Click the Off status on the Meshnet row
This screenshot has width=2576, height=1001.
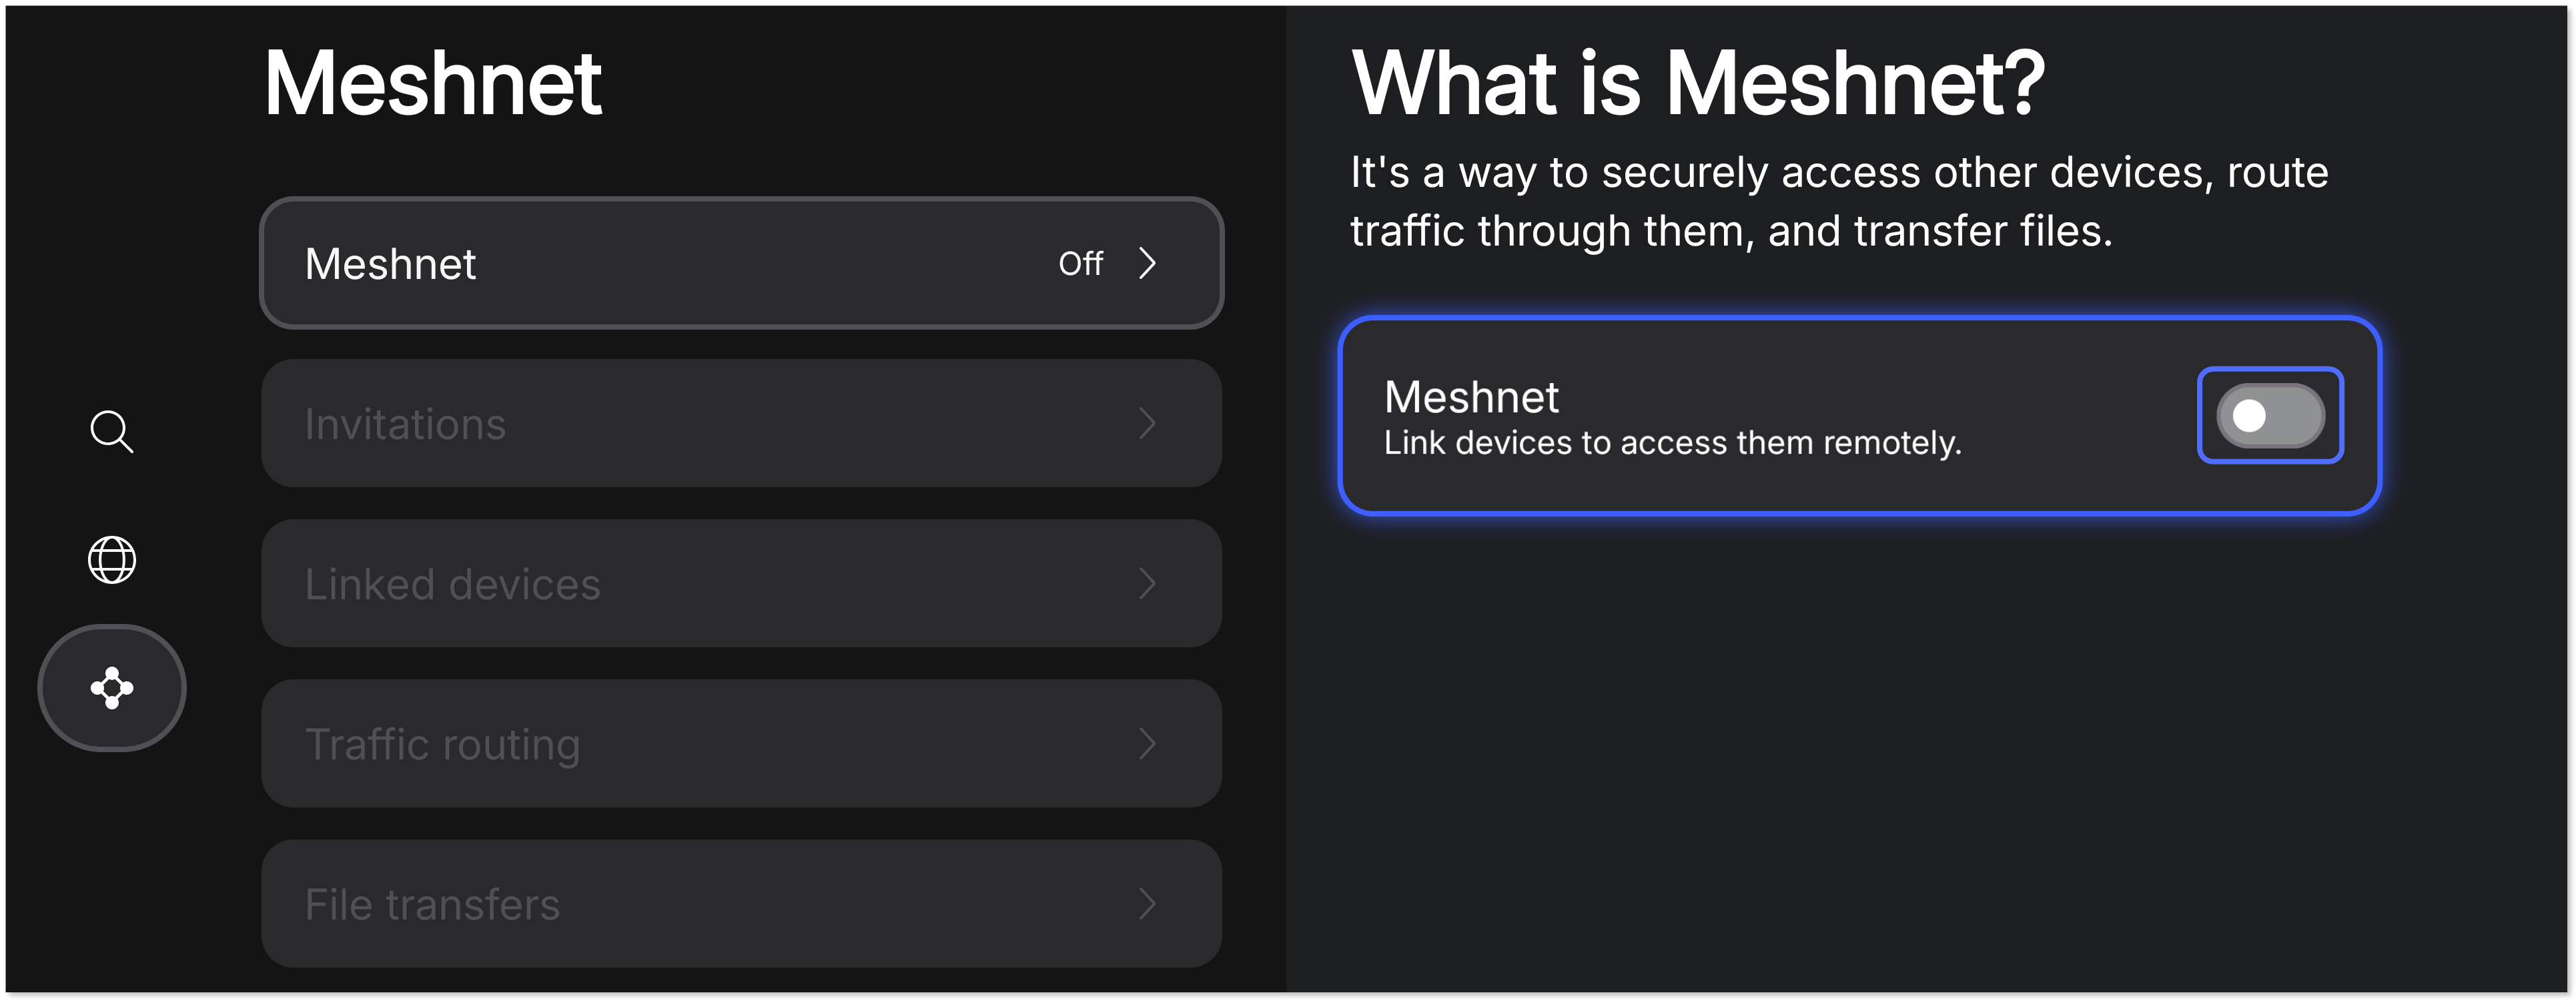(1080, 264)
